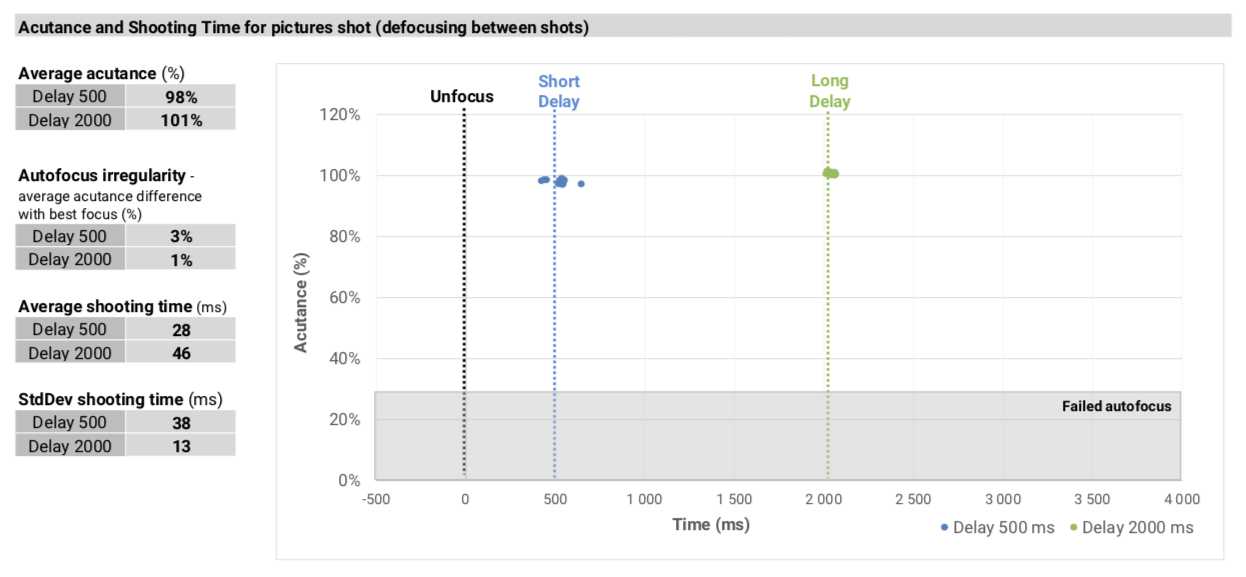
Task: Click the Average acutance 101% cell
Action: pos(181,120)
